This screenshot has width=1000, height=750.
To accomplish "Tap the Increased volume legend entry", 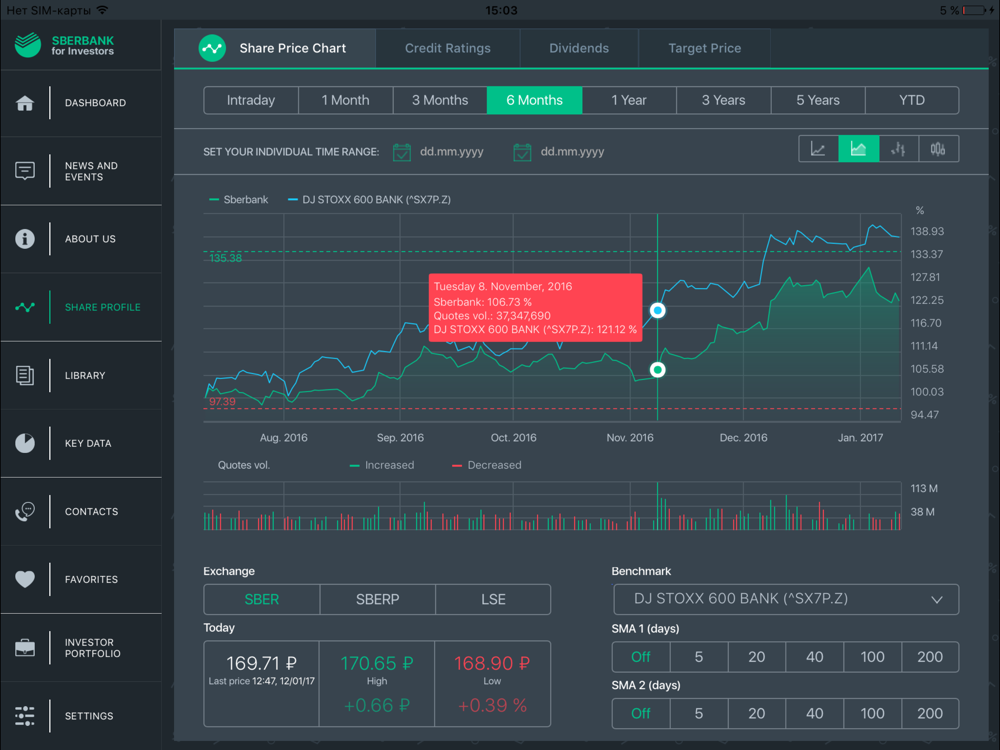I will pyautogui.click(x=382, y=466).
